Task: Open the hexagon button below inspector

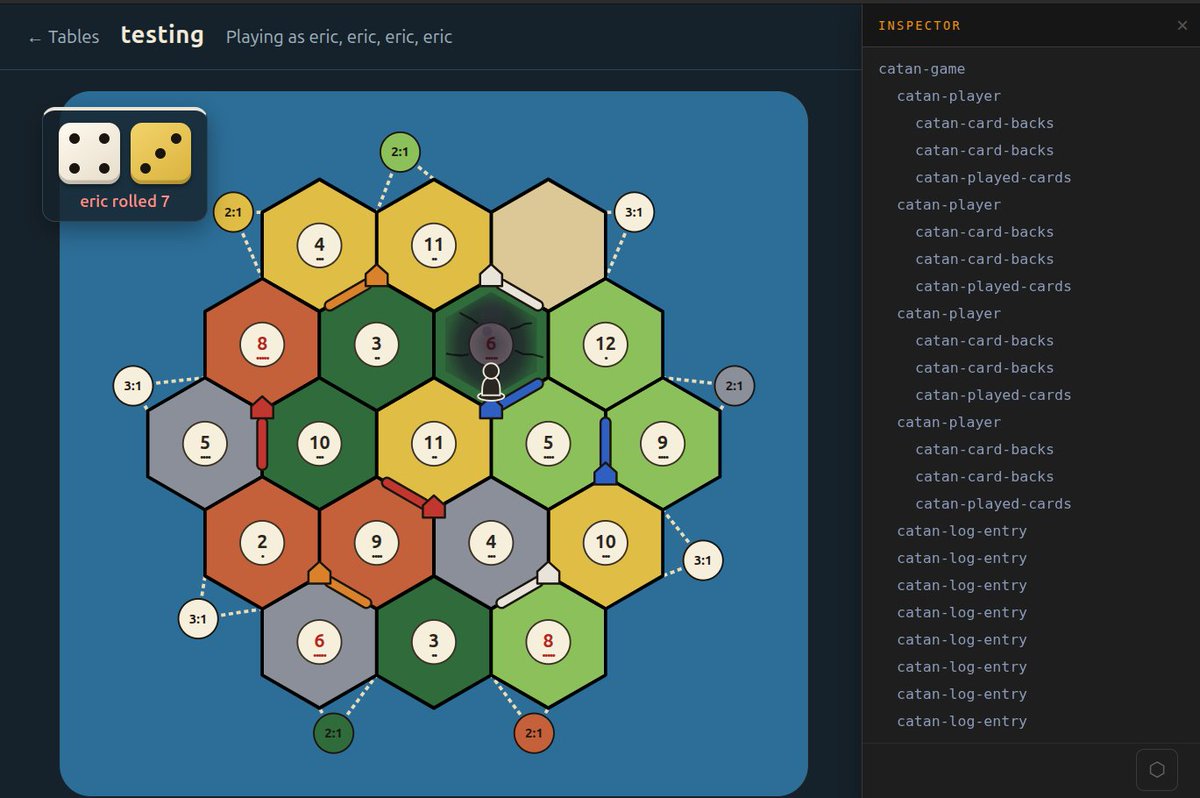Action: click(x=1157, y=769)
